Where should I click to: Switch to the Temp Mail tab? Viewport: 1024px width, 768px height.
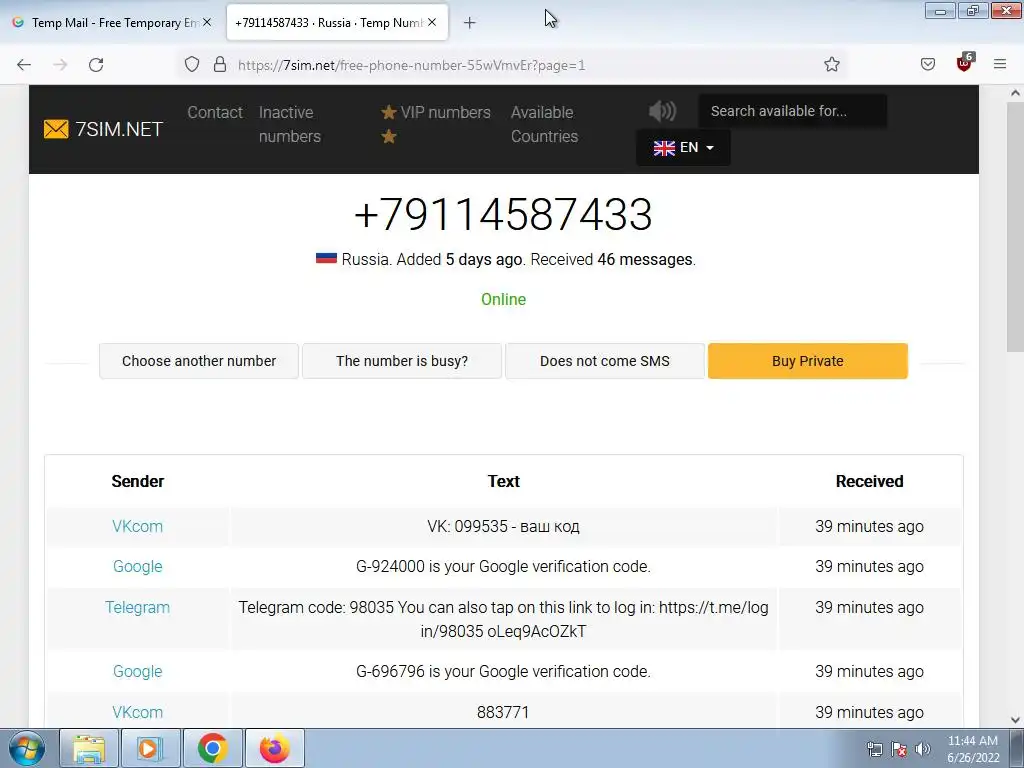pyautogui.click(x=111, y=23)
